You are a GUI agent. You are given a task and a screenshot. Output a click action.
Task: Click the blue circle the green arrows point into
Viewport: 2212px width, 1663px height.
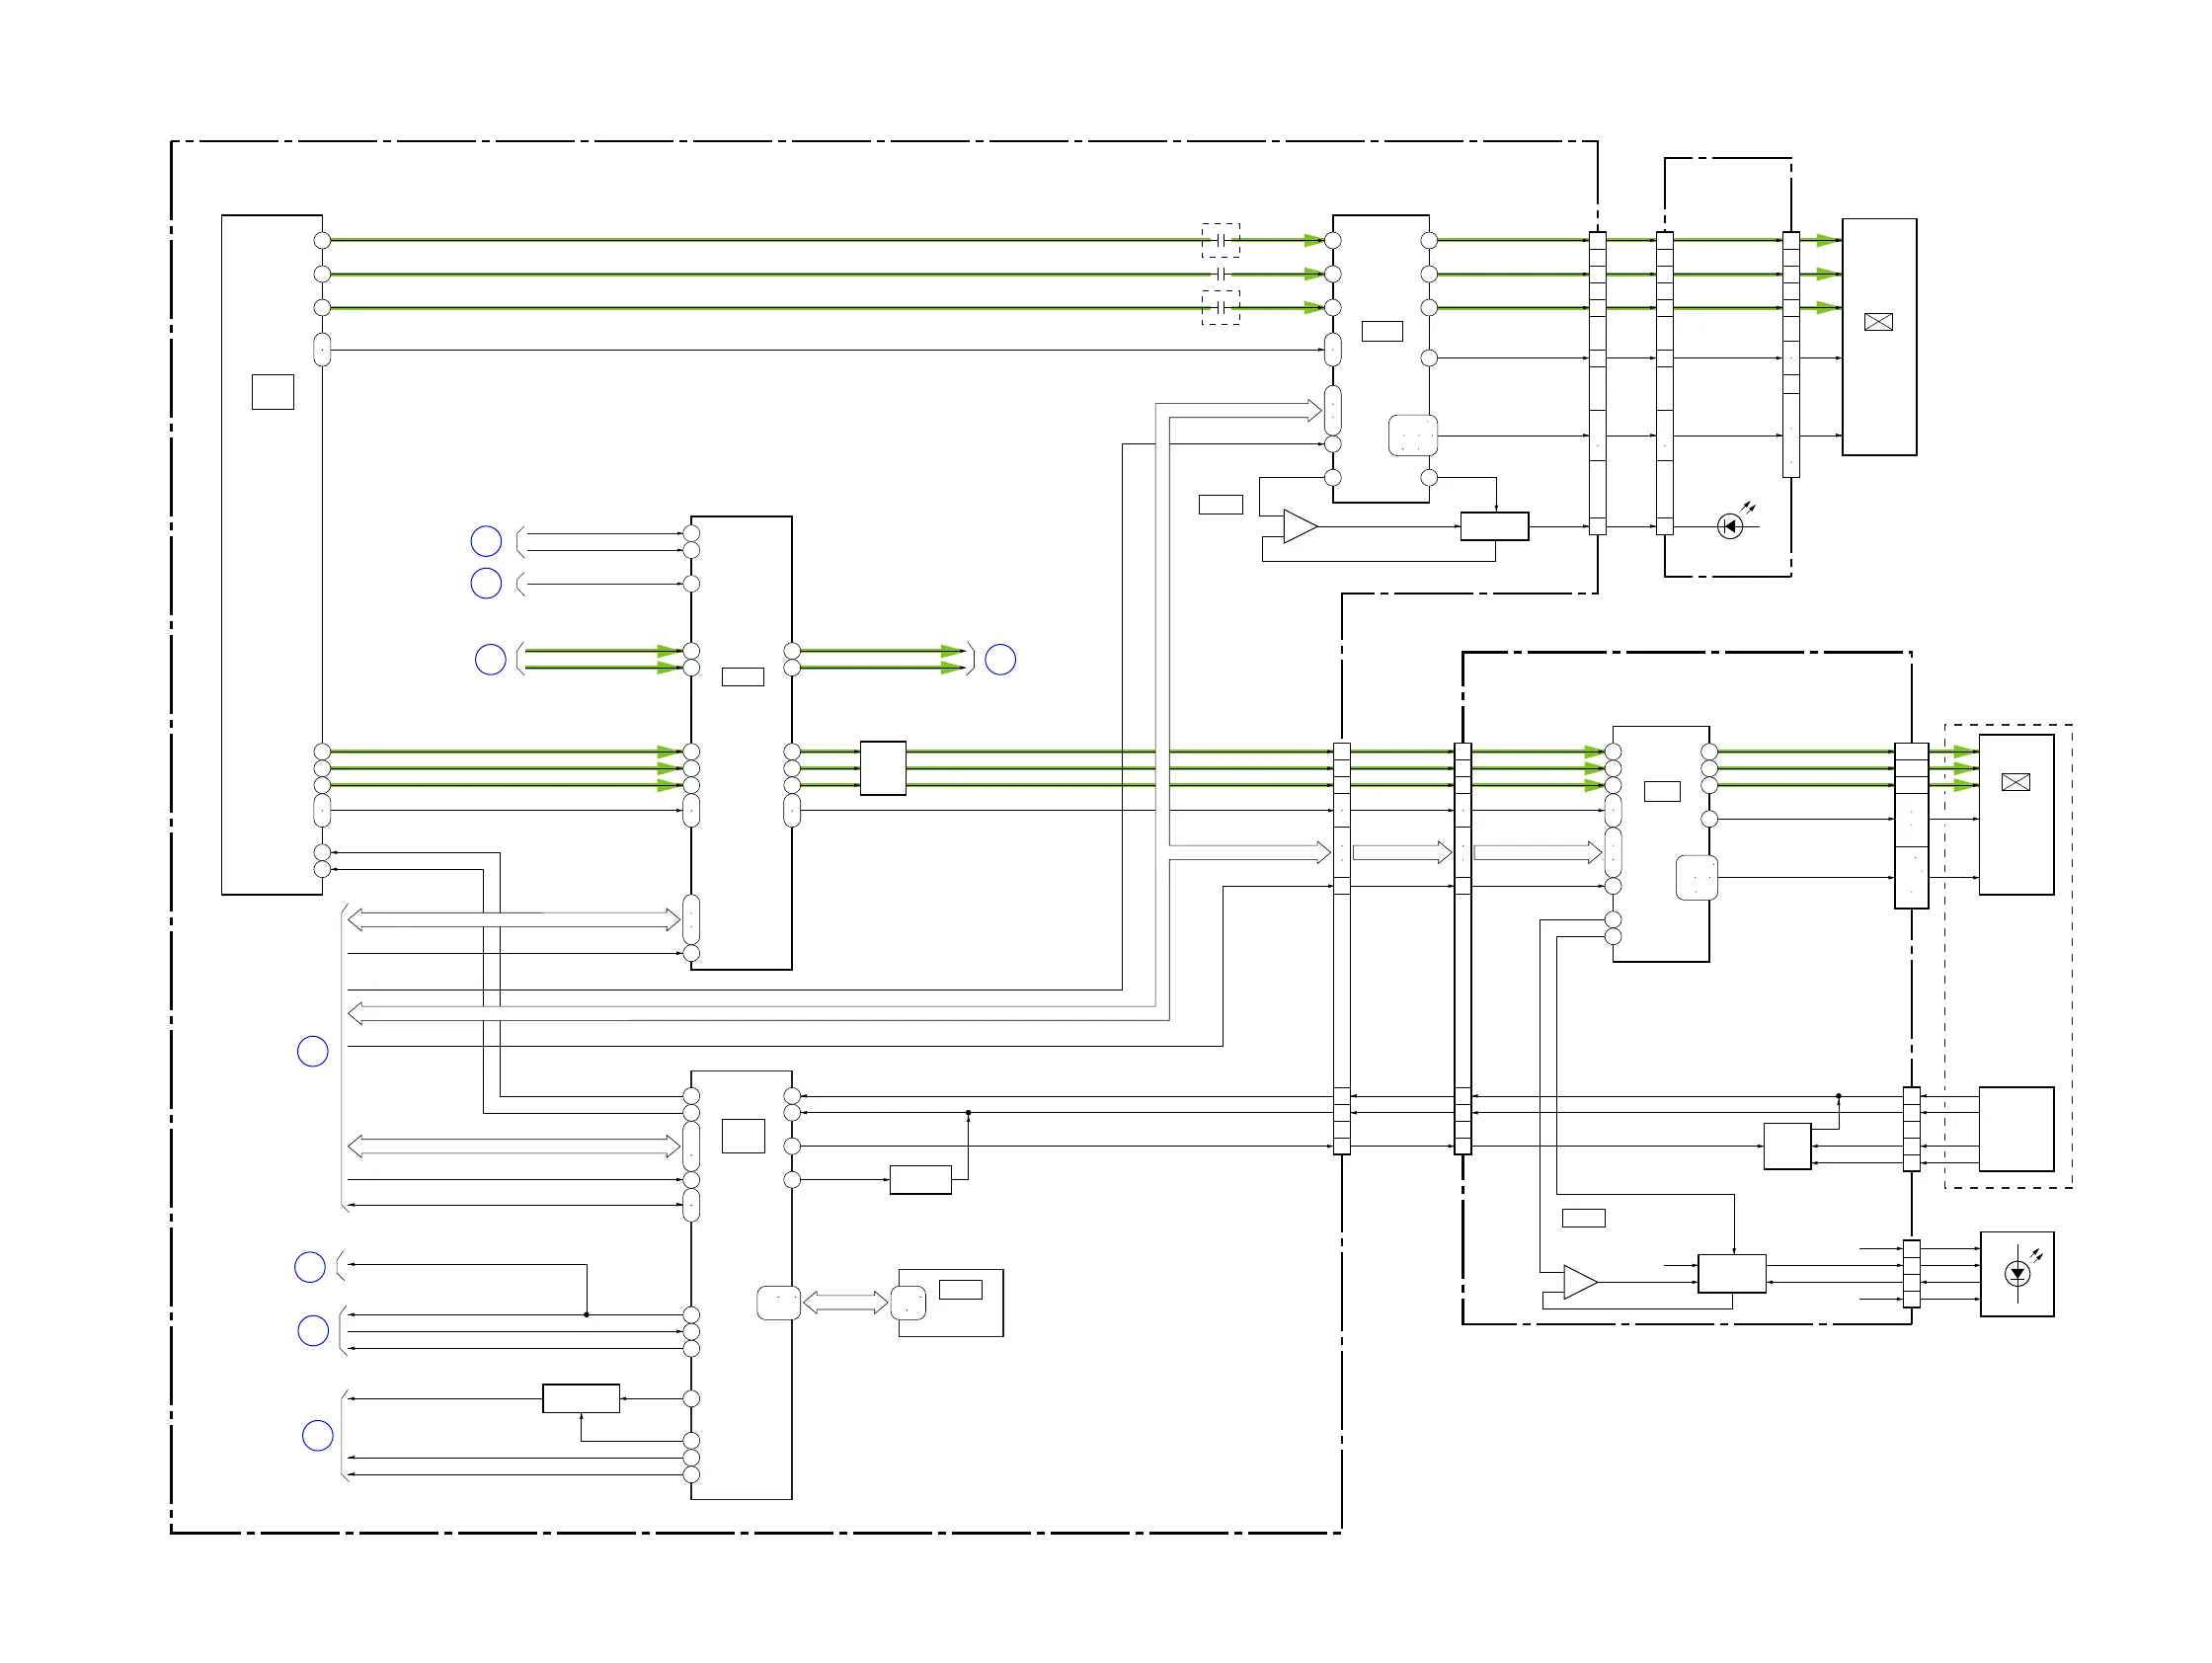click(1001, 660)
